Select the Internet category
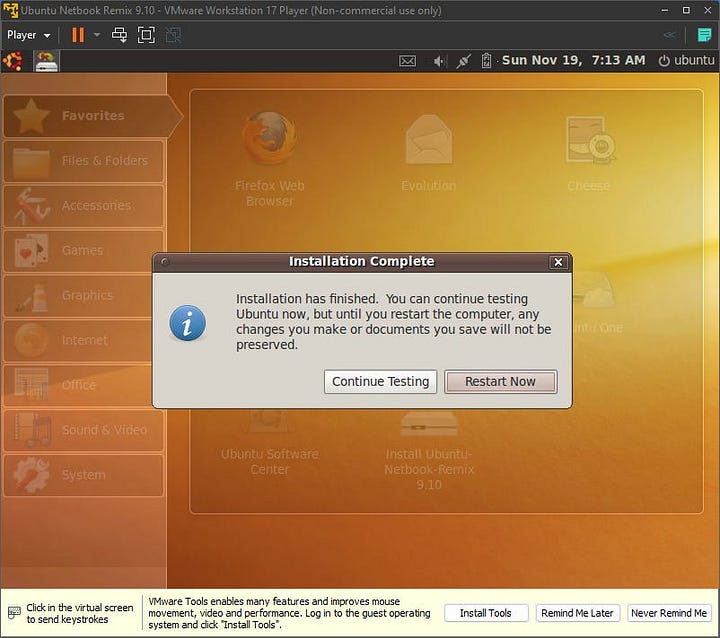Screen dimensions: 720x638 pos(78,340)
